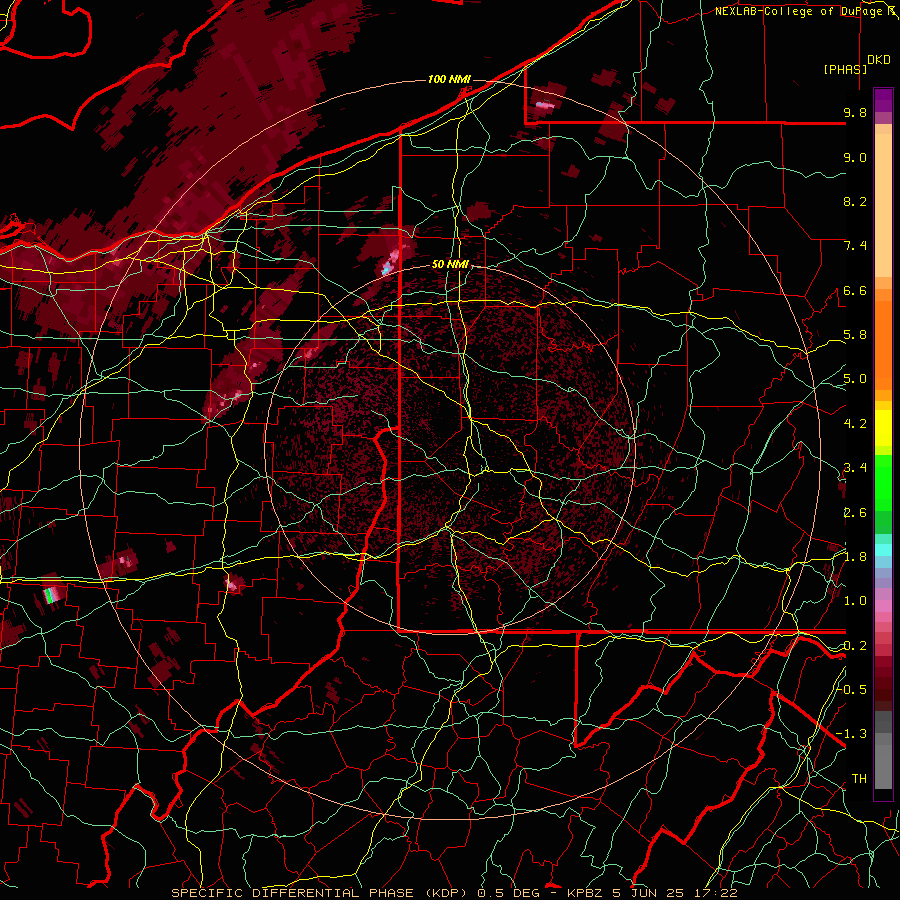
Task: Click the bright green segment of the color bar
Action: coord(883,482)
